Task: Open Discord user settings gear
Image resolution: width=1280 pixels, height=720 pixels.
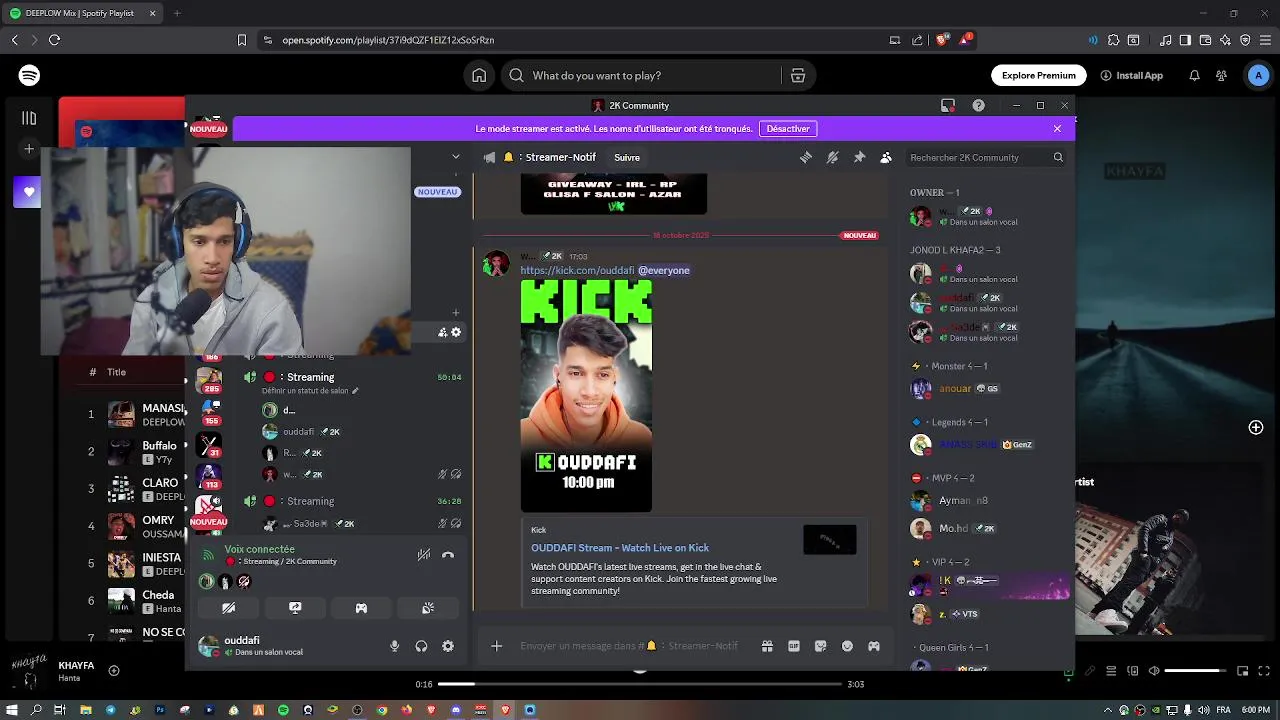Action: (448, 646)
